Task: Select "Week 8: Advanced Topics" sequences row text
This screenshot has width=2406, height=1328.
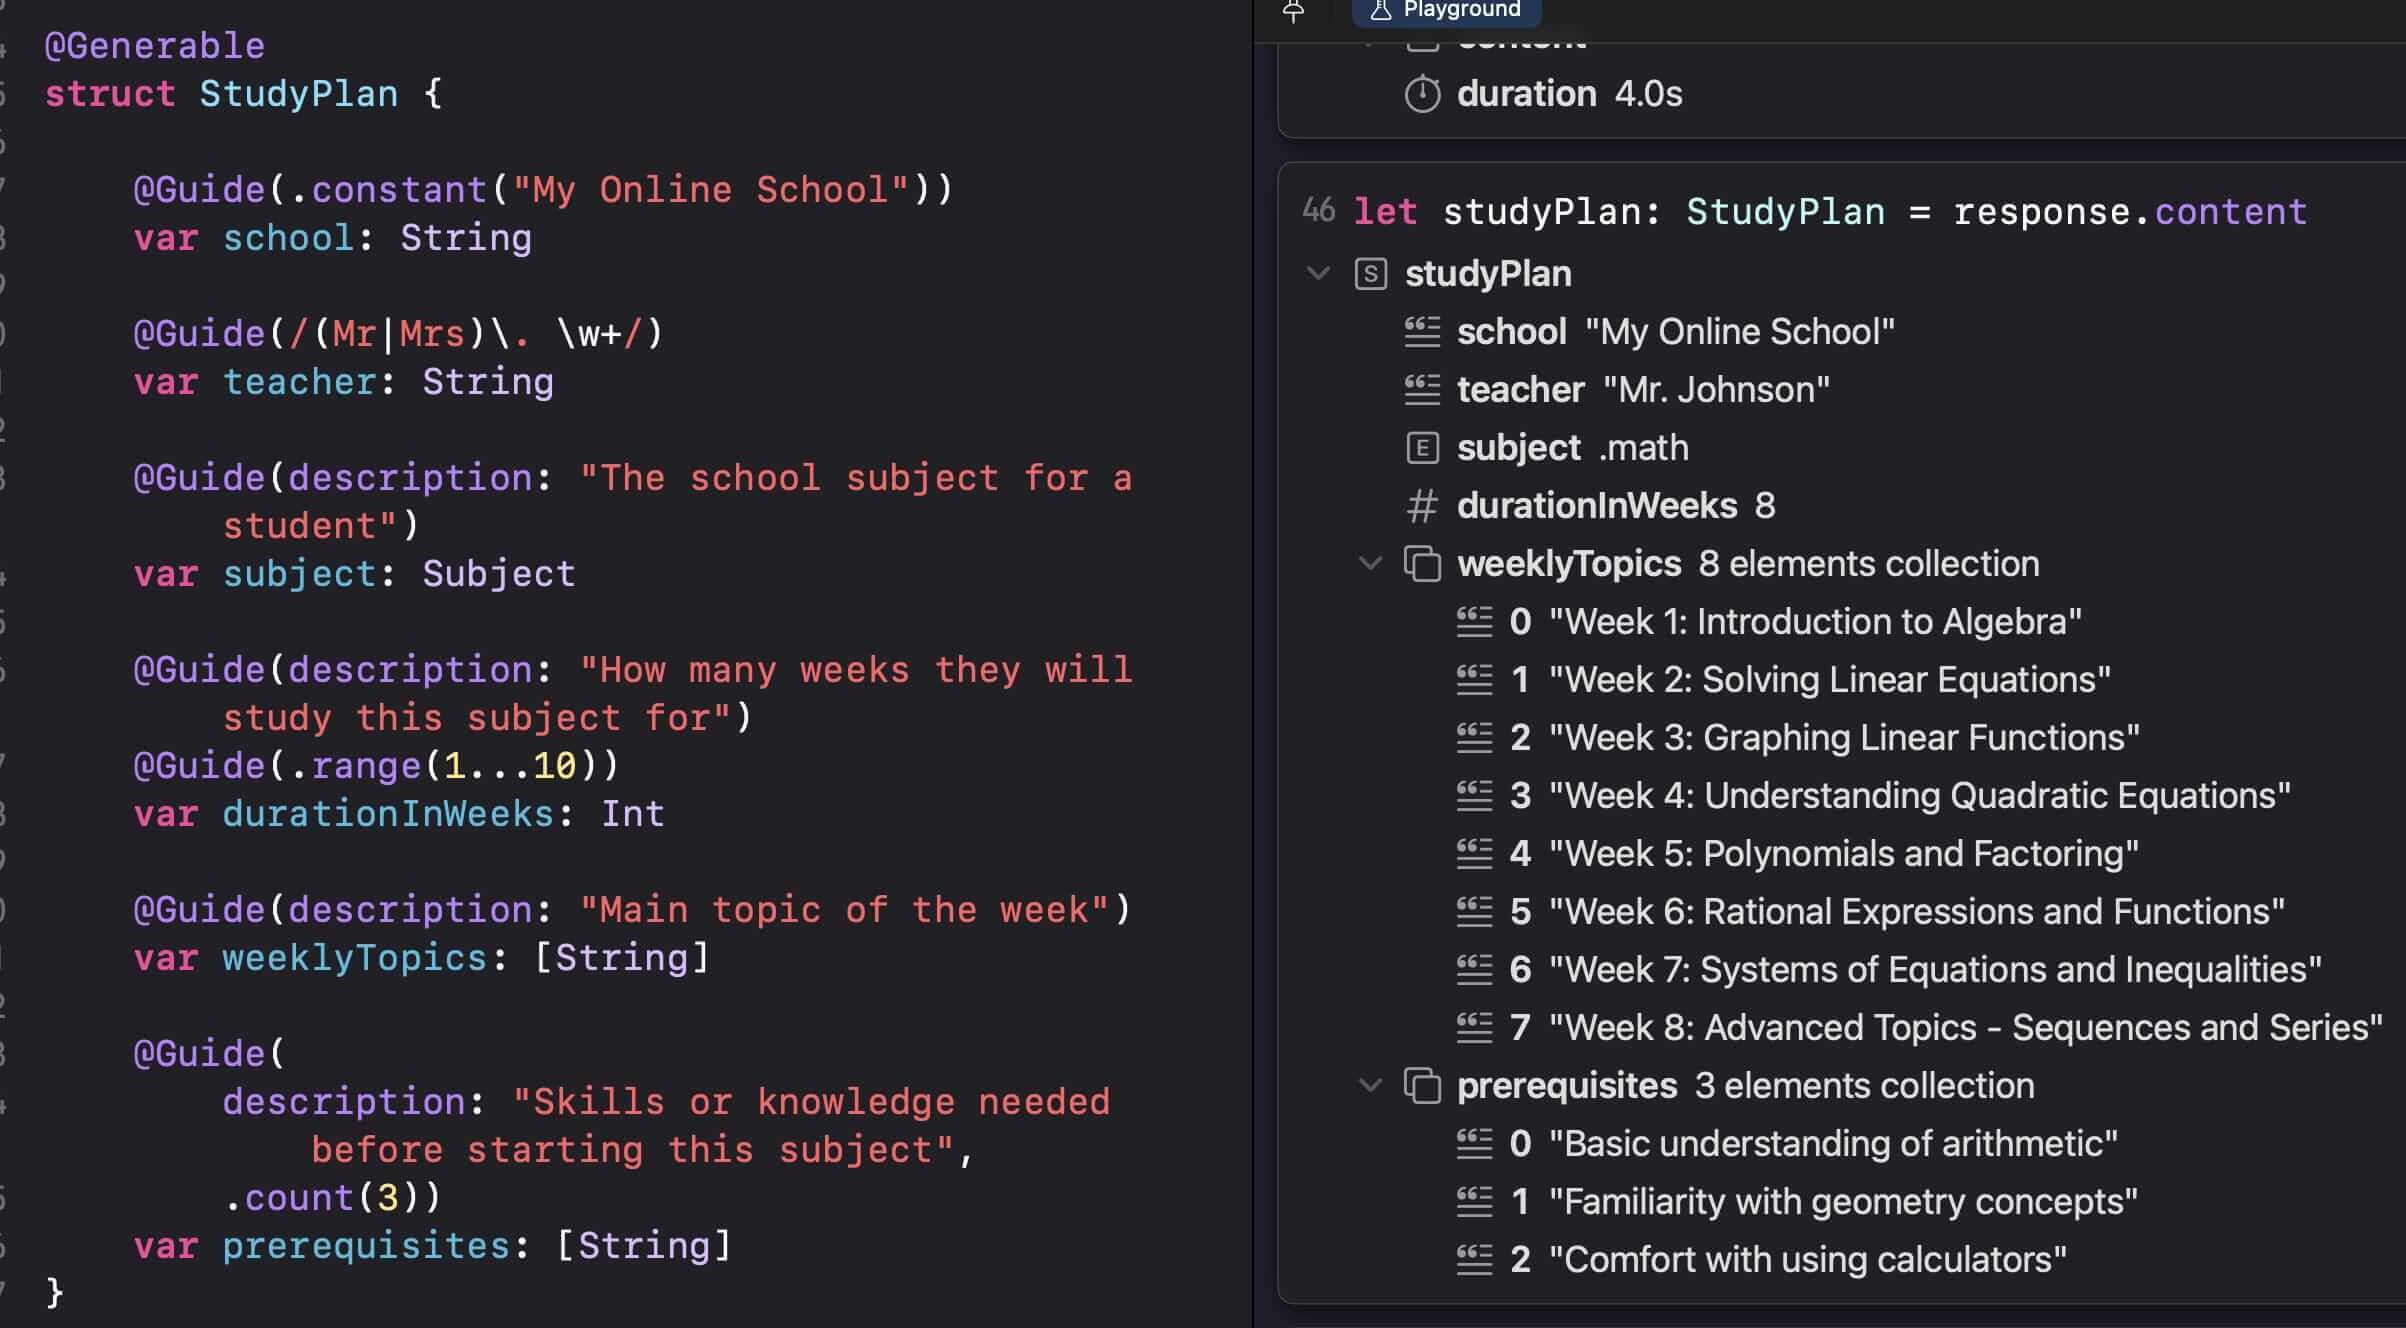Action: [1966, 1028]
